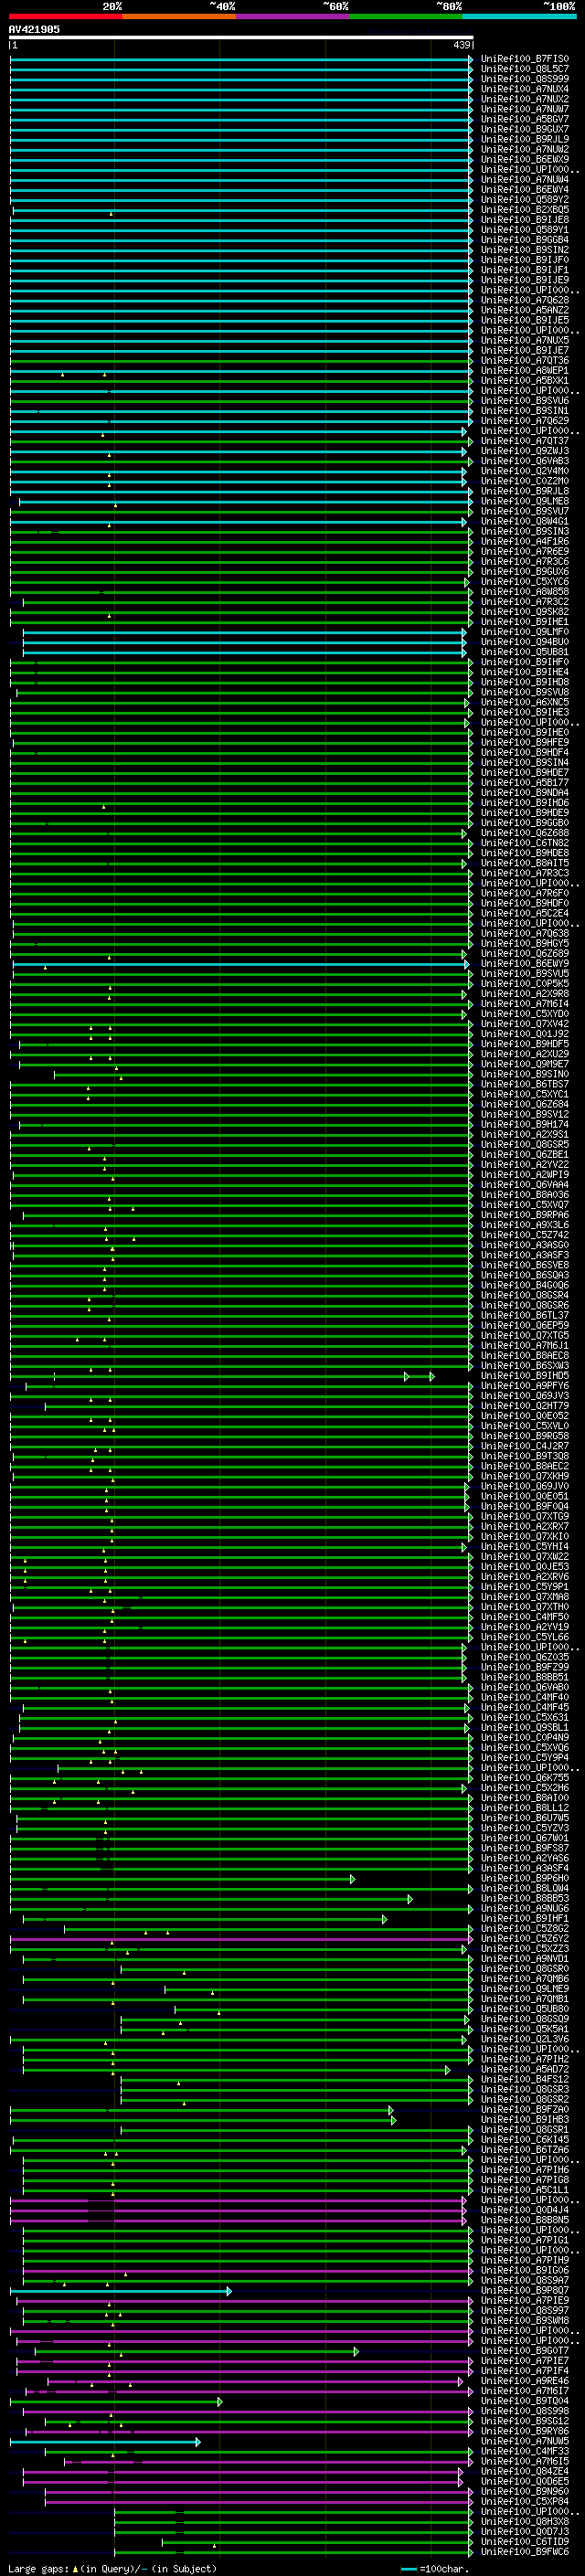Select the UniRef100_B9SWM8 label
585x2576 pixels.
coord(524,2319)
